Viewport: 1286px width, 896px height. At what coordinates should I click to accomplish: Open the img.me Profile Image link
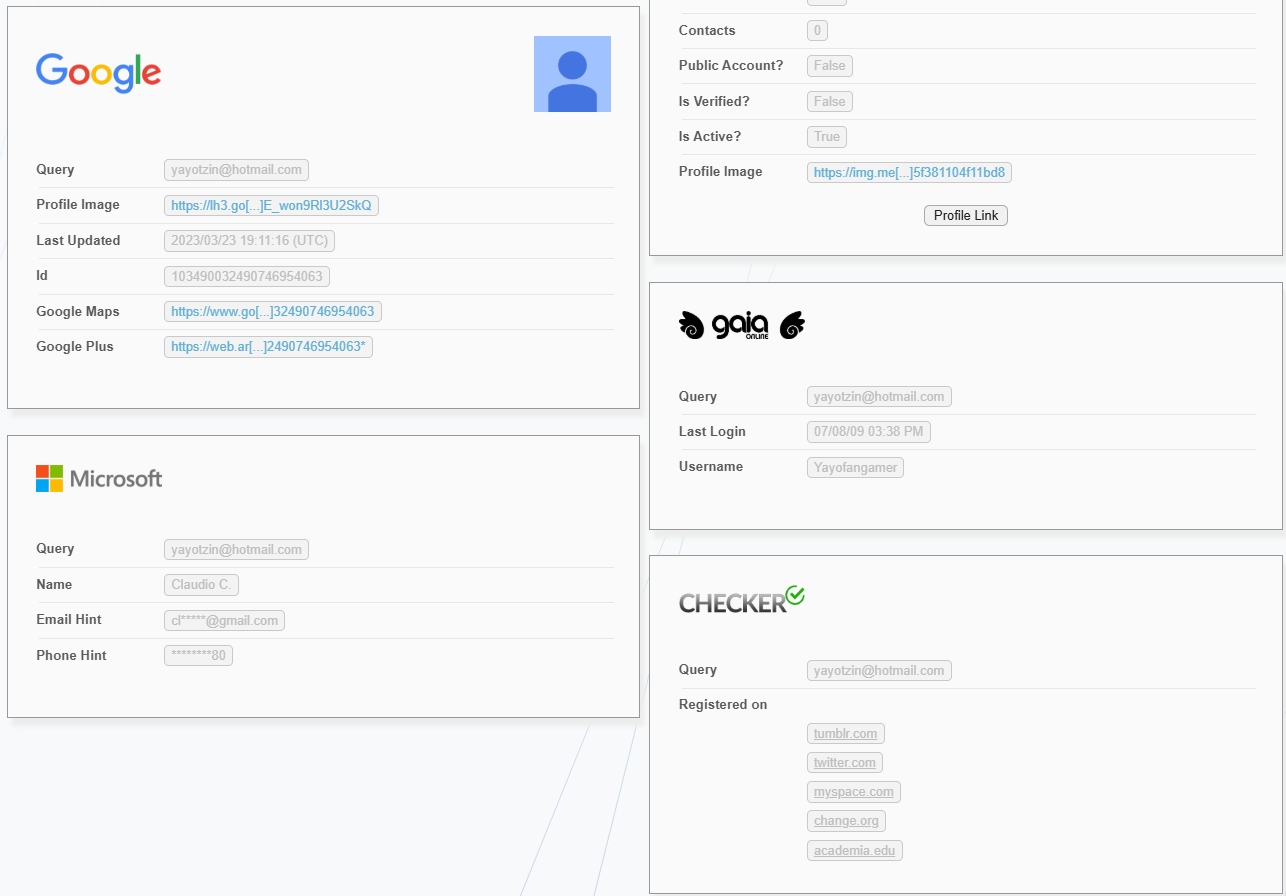pos(909,173)
